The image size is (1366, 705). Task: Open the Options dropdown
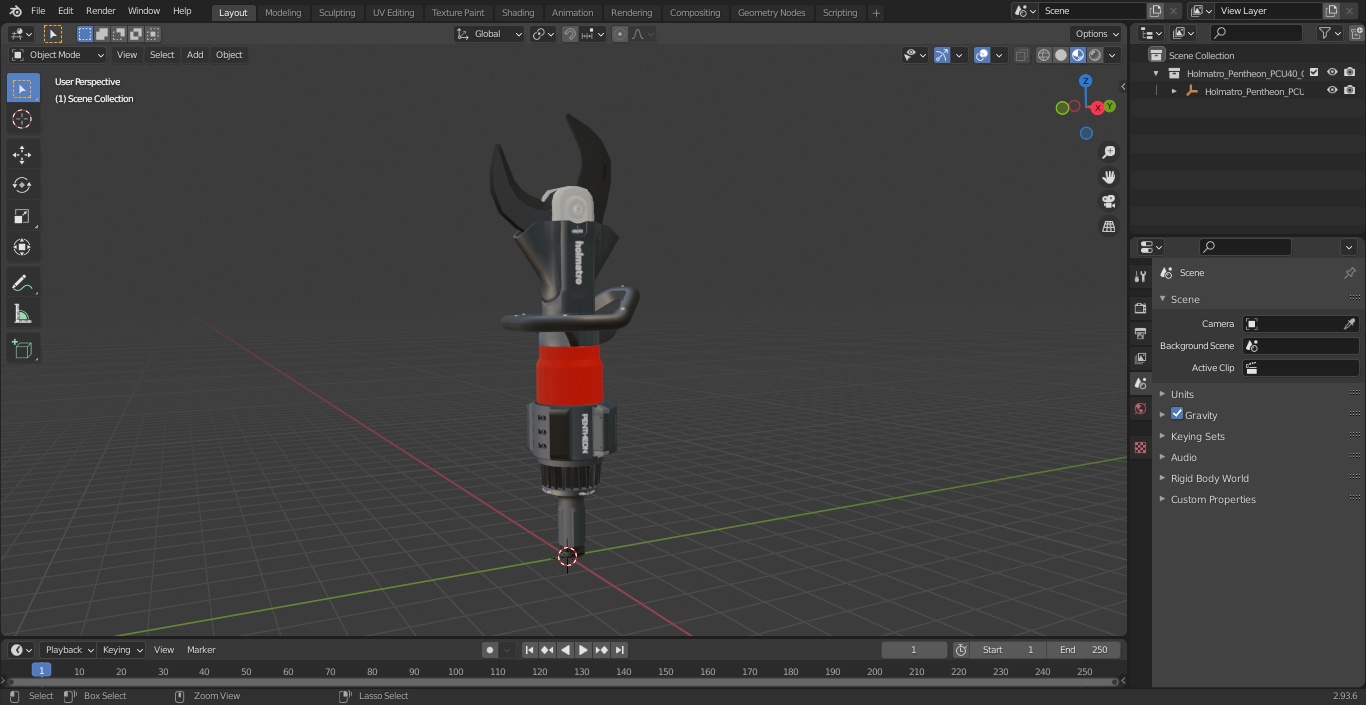[x=1097, y=34]
